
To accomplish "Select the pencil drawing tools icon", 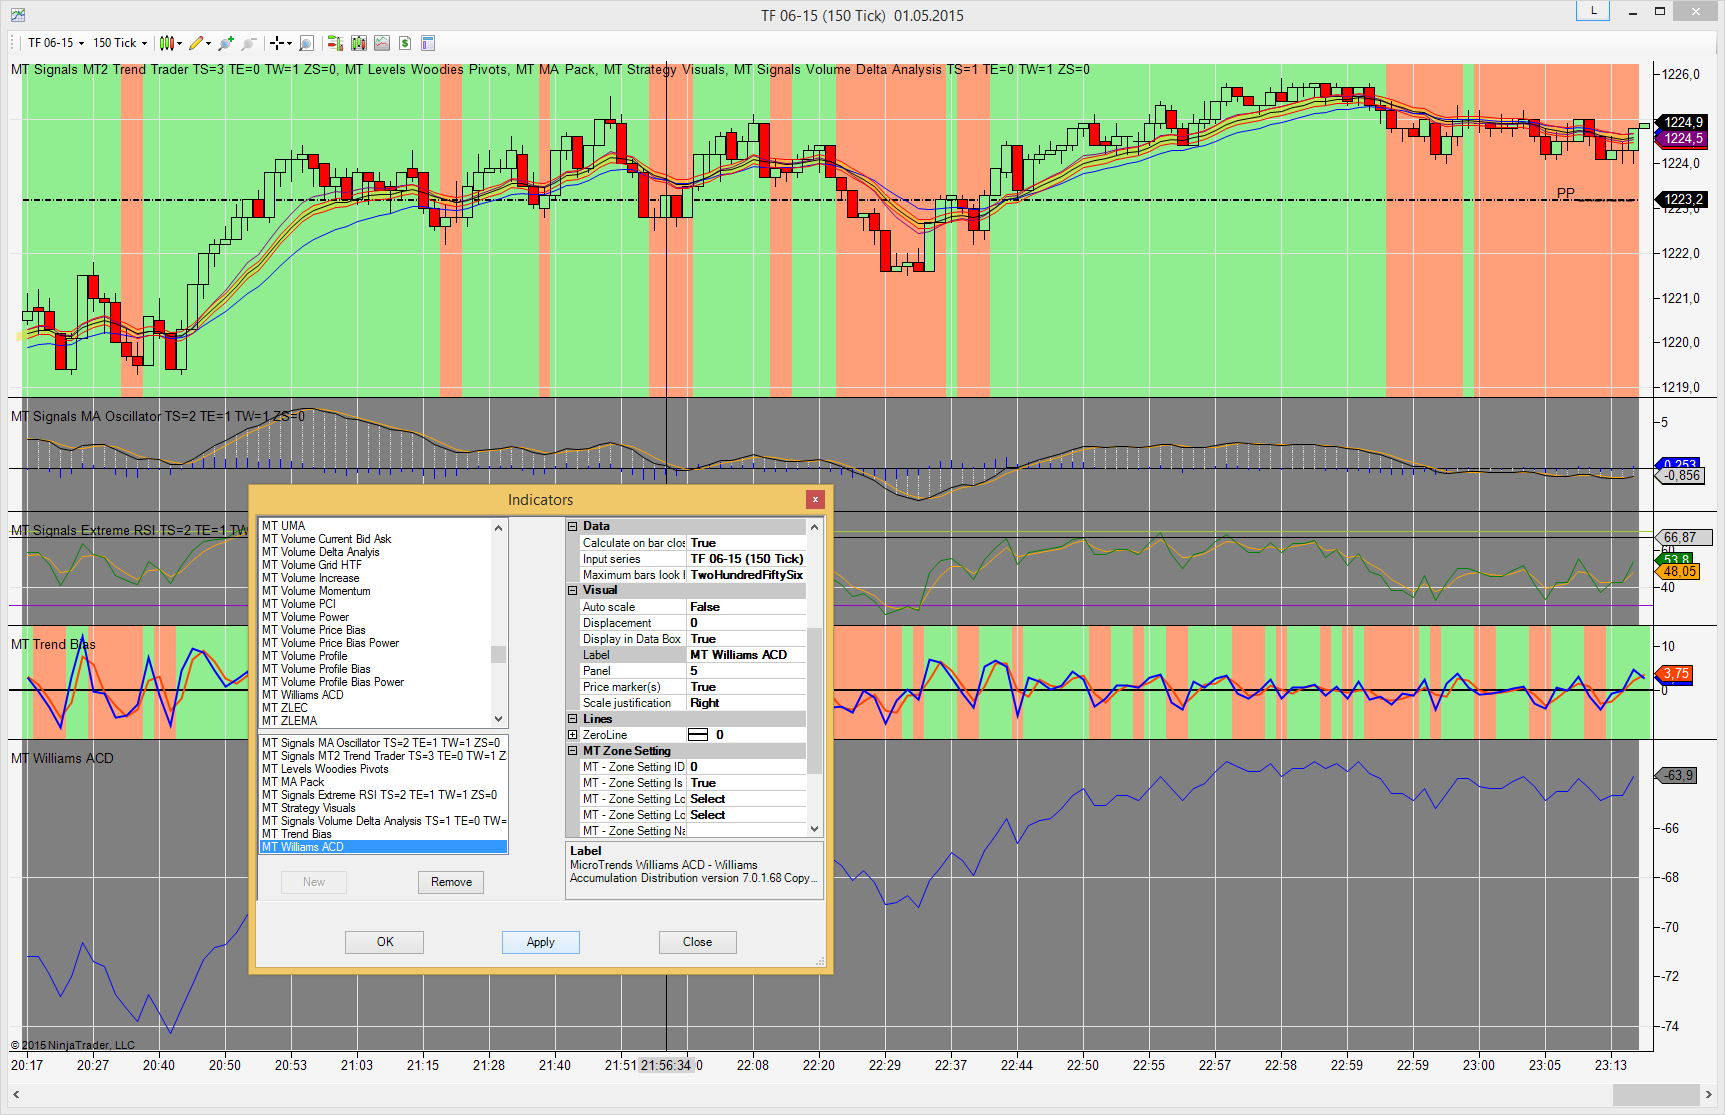I will click(x=196, y=43).
